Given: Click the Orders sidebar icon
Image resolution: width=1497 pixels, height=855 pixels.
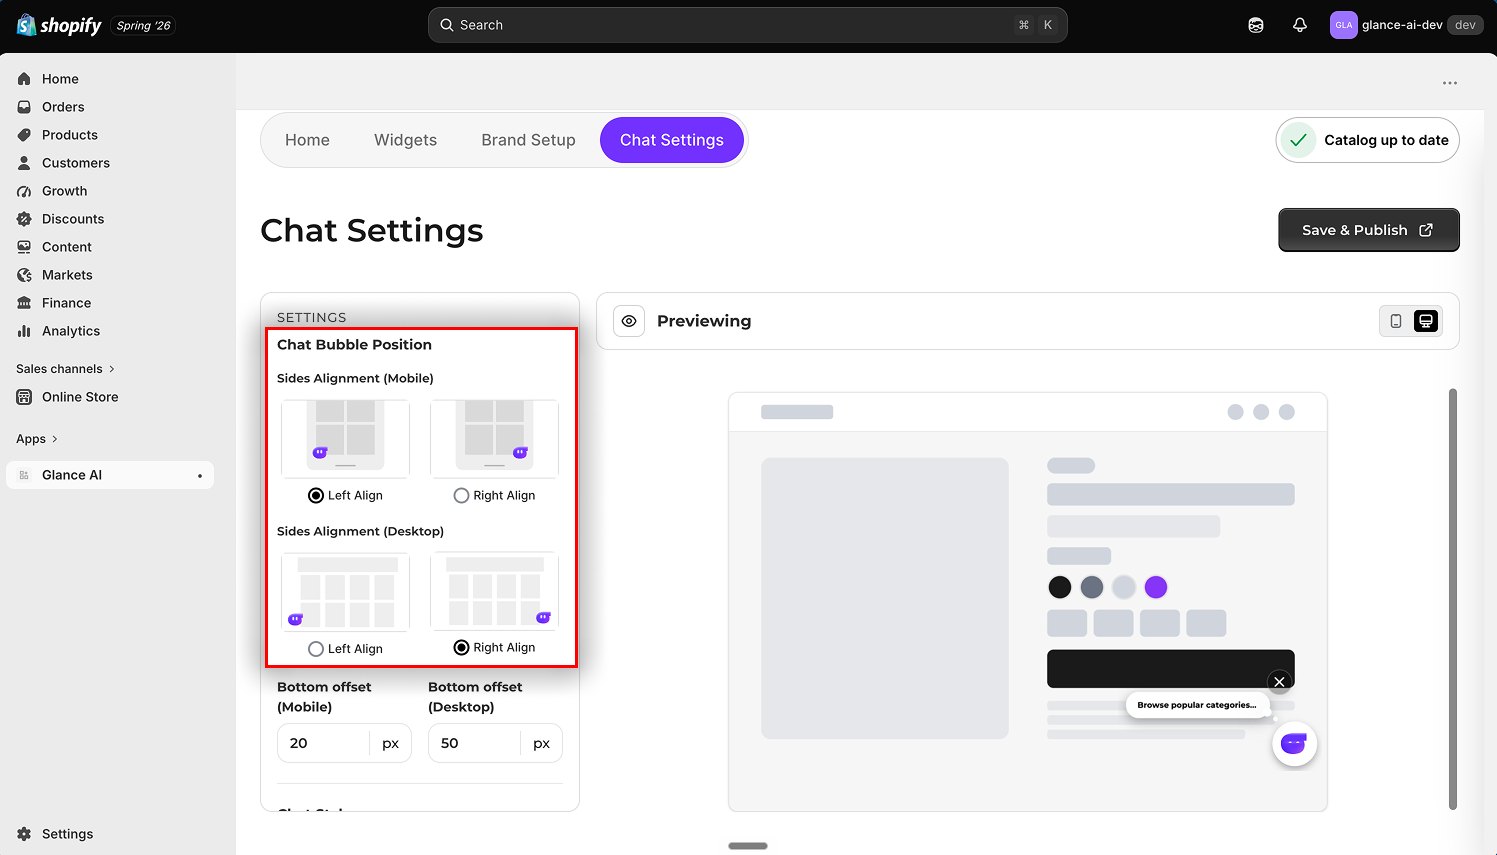Looking at the screenshot, I should click(24, 107).
